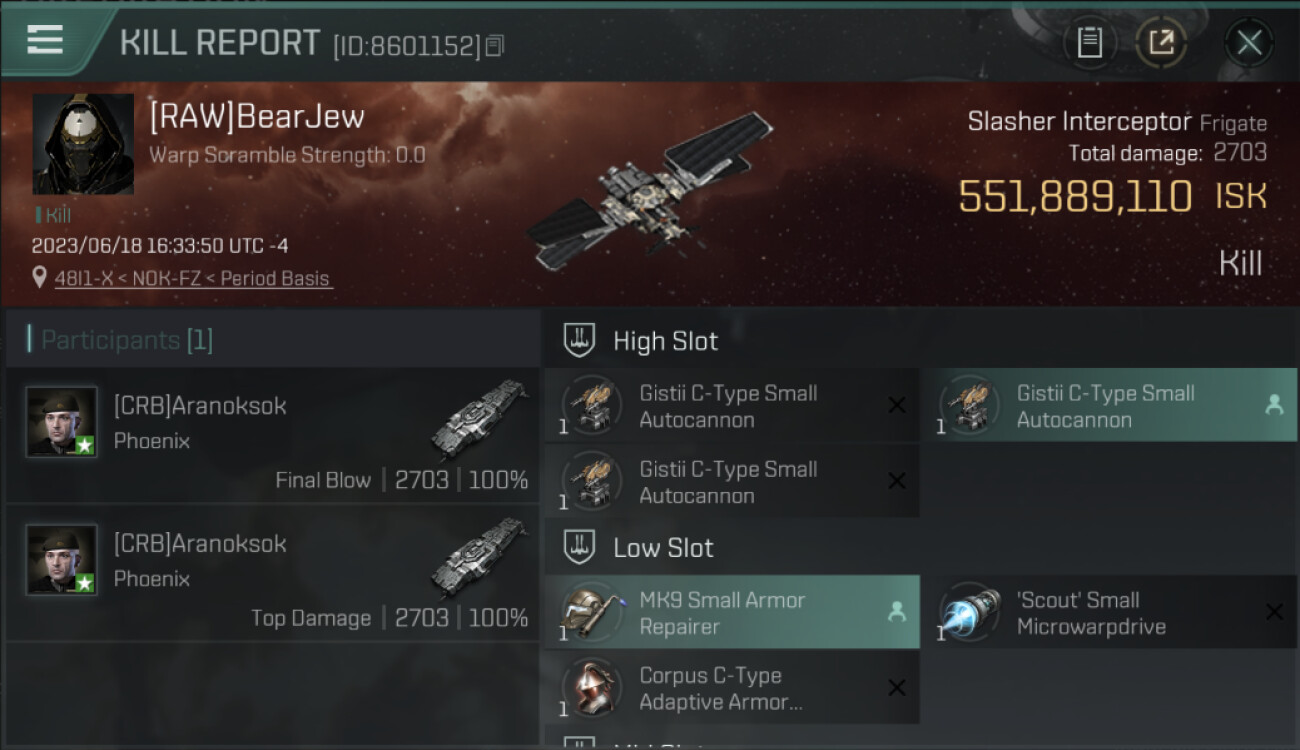Tap the dropped marker on MK9 Armor Repairer

[x=897, y=612]
